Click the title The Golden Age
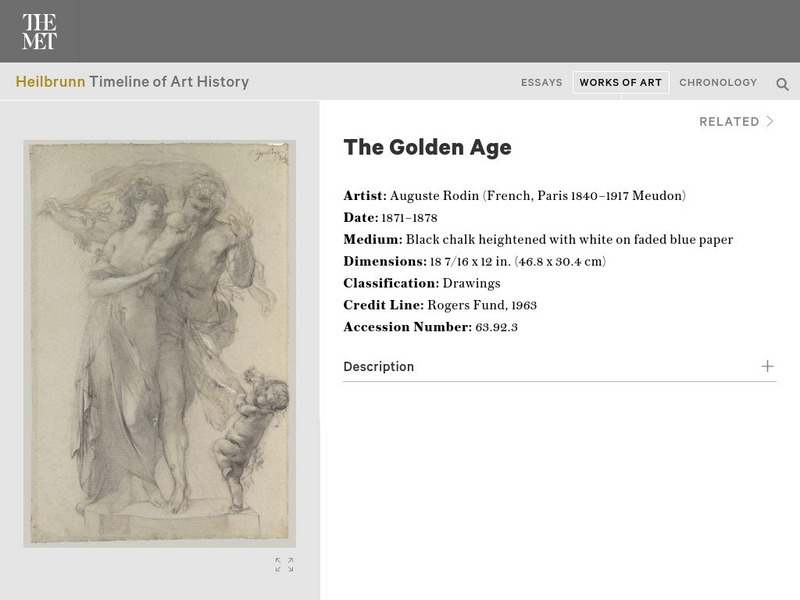This screenshot has width=800, height=600. coord(427,148)
